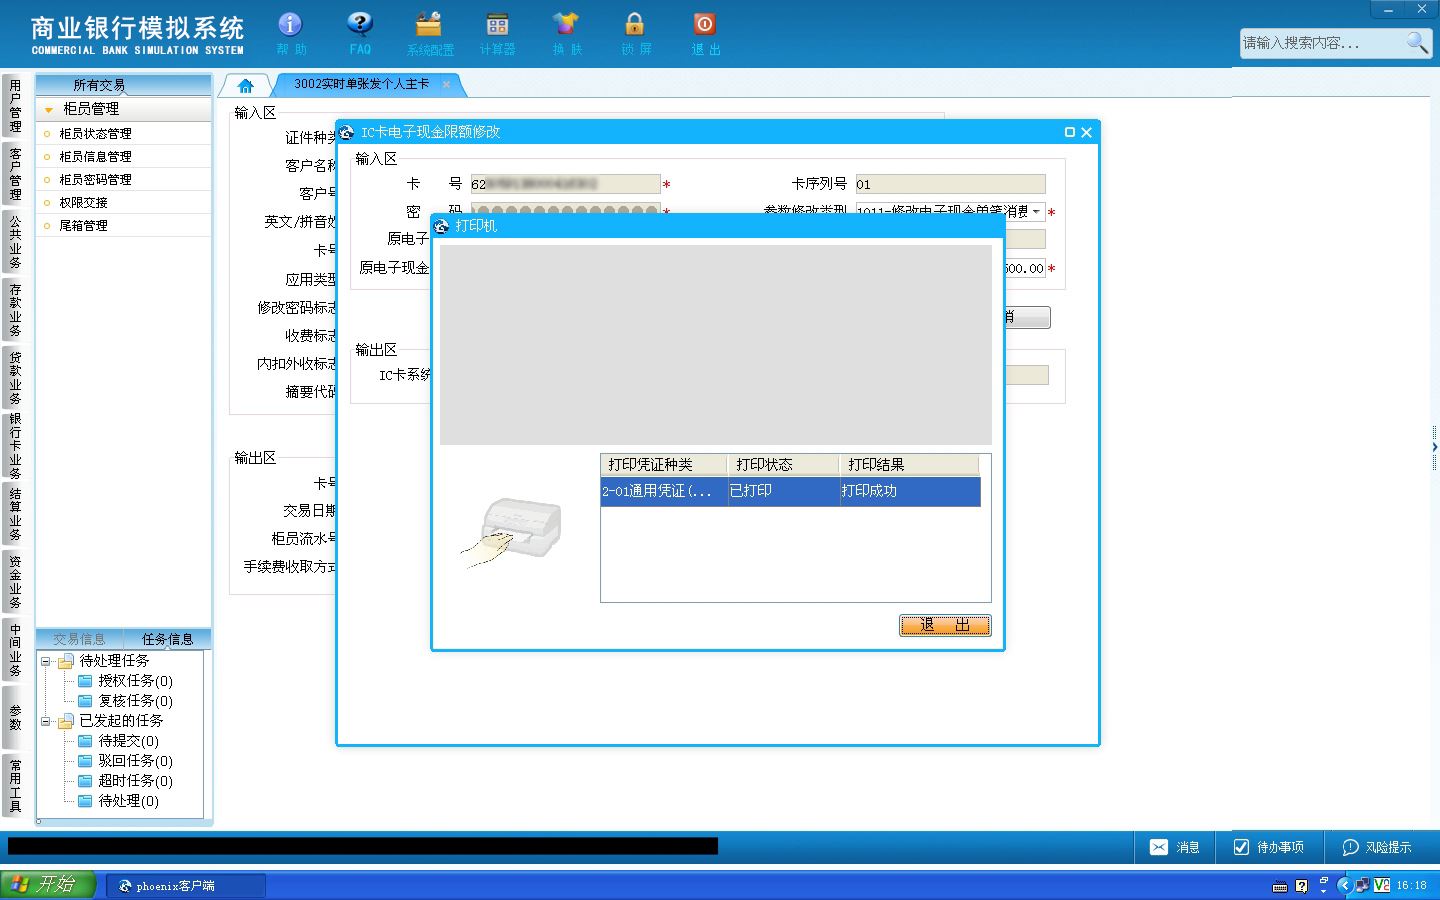Go to the home tab icon
Screen dimensions: 1440x900
click(x=246, y=85)
